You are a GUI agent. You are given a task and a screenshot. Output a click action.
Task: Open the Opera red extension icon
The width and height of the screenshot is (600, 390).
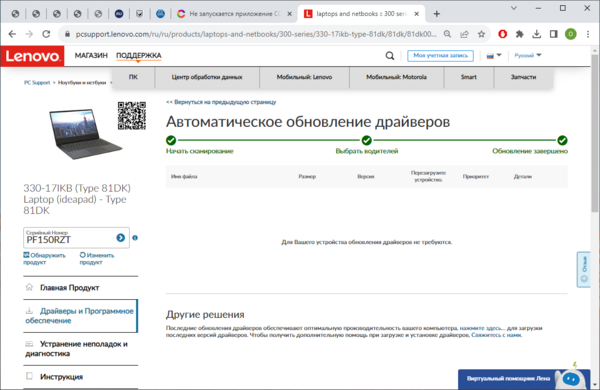coord(502,34)
